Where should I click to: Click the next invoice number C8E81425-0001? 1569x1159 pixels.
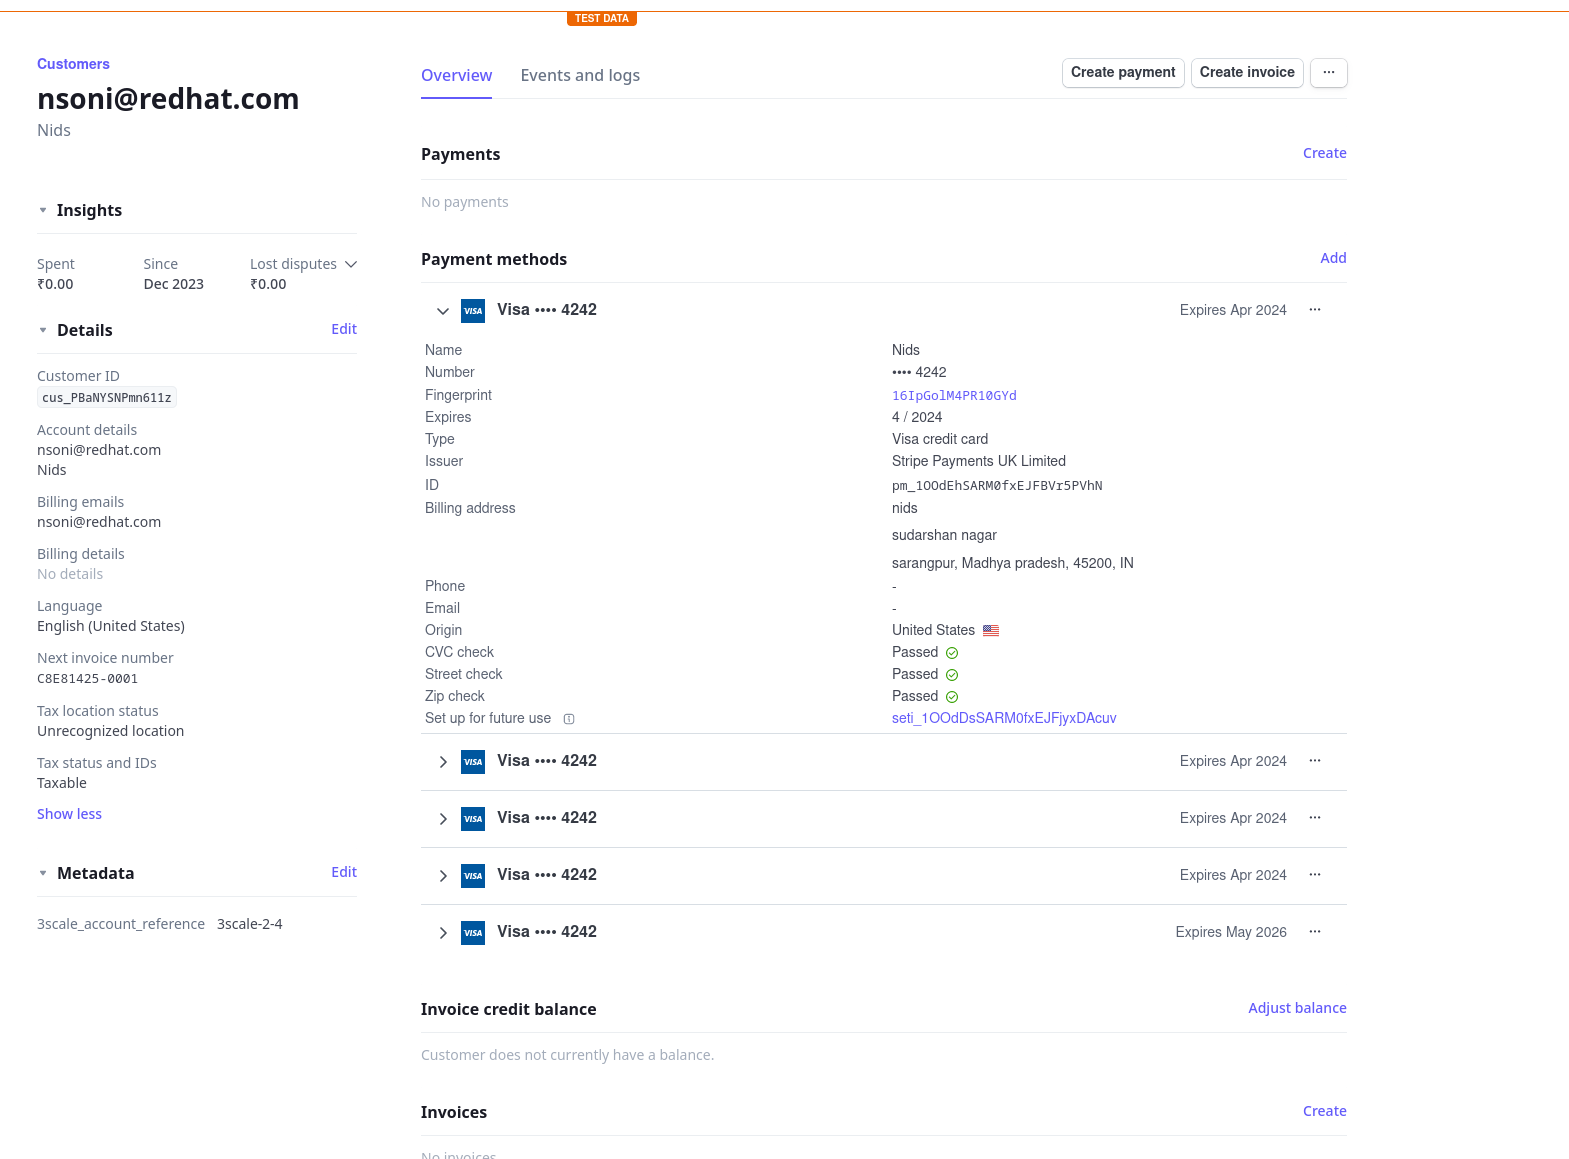click(x=87, y=679)
